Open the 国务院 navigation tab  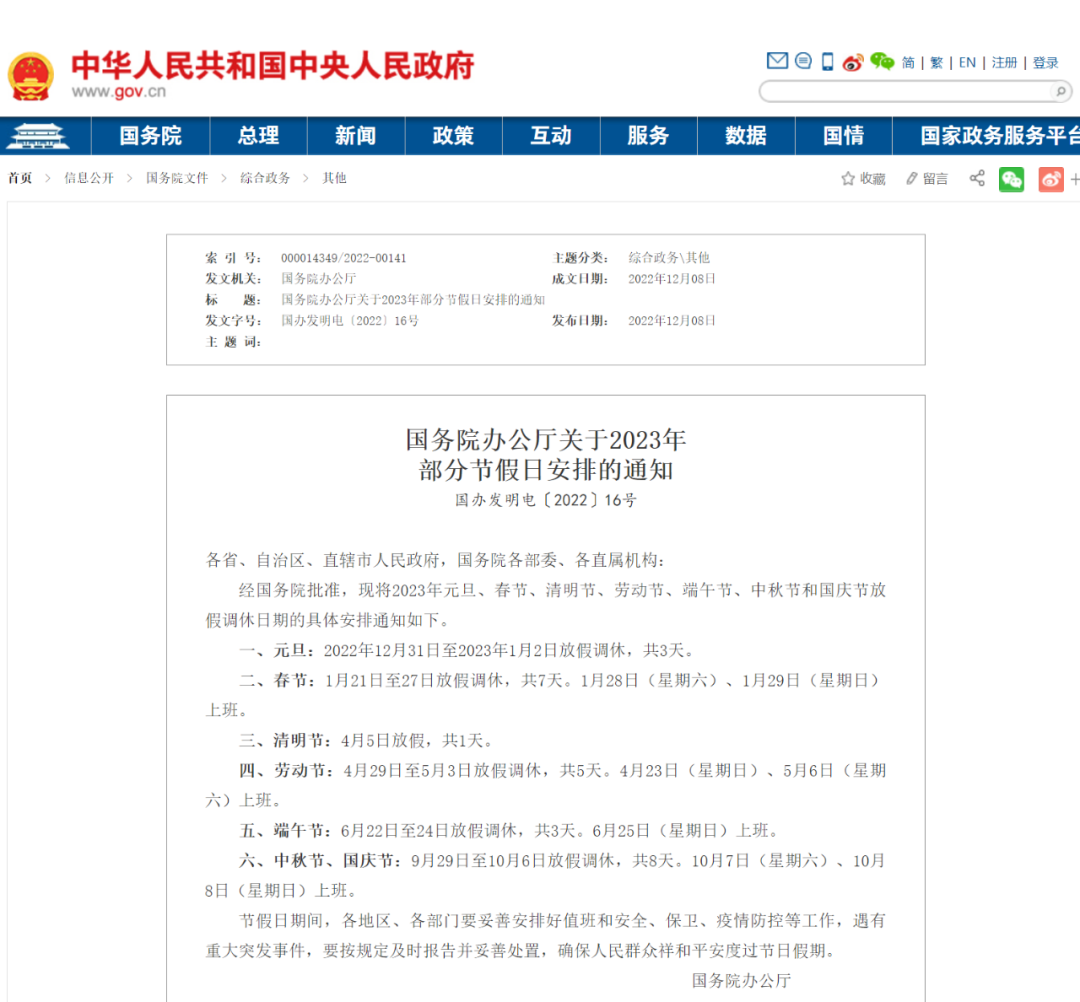[150, 136]
